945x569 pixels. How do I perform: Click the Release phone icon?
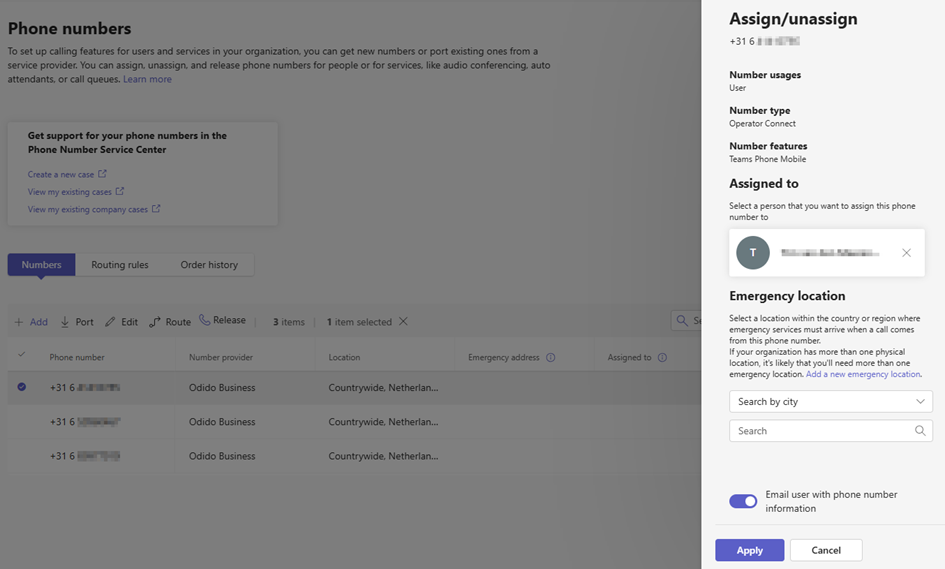click(205, 320)
